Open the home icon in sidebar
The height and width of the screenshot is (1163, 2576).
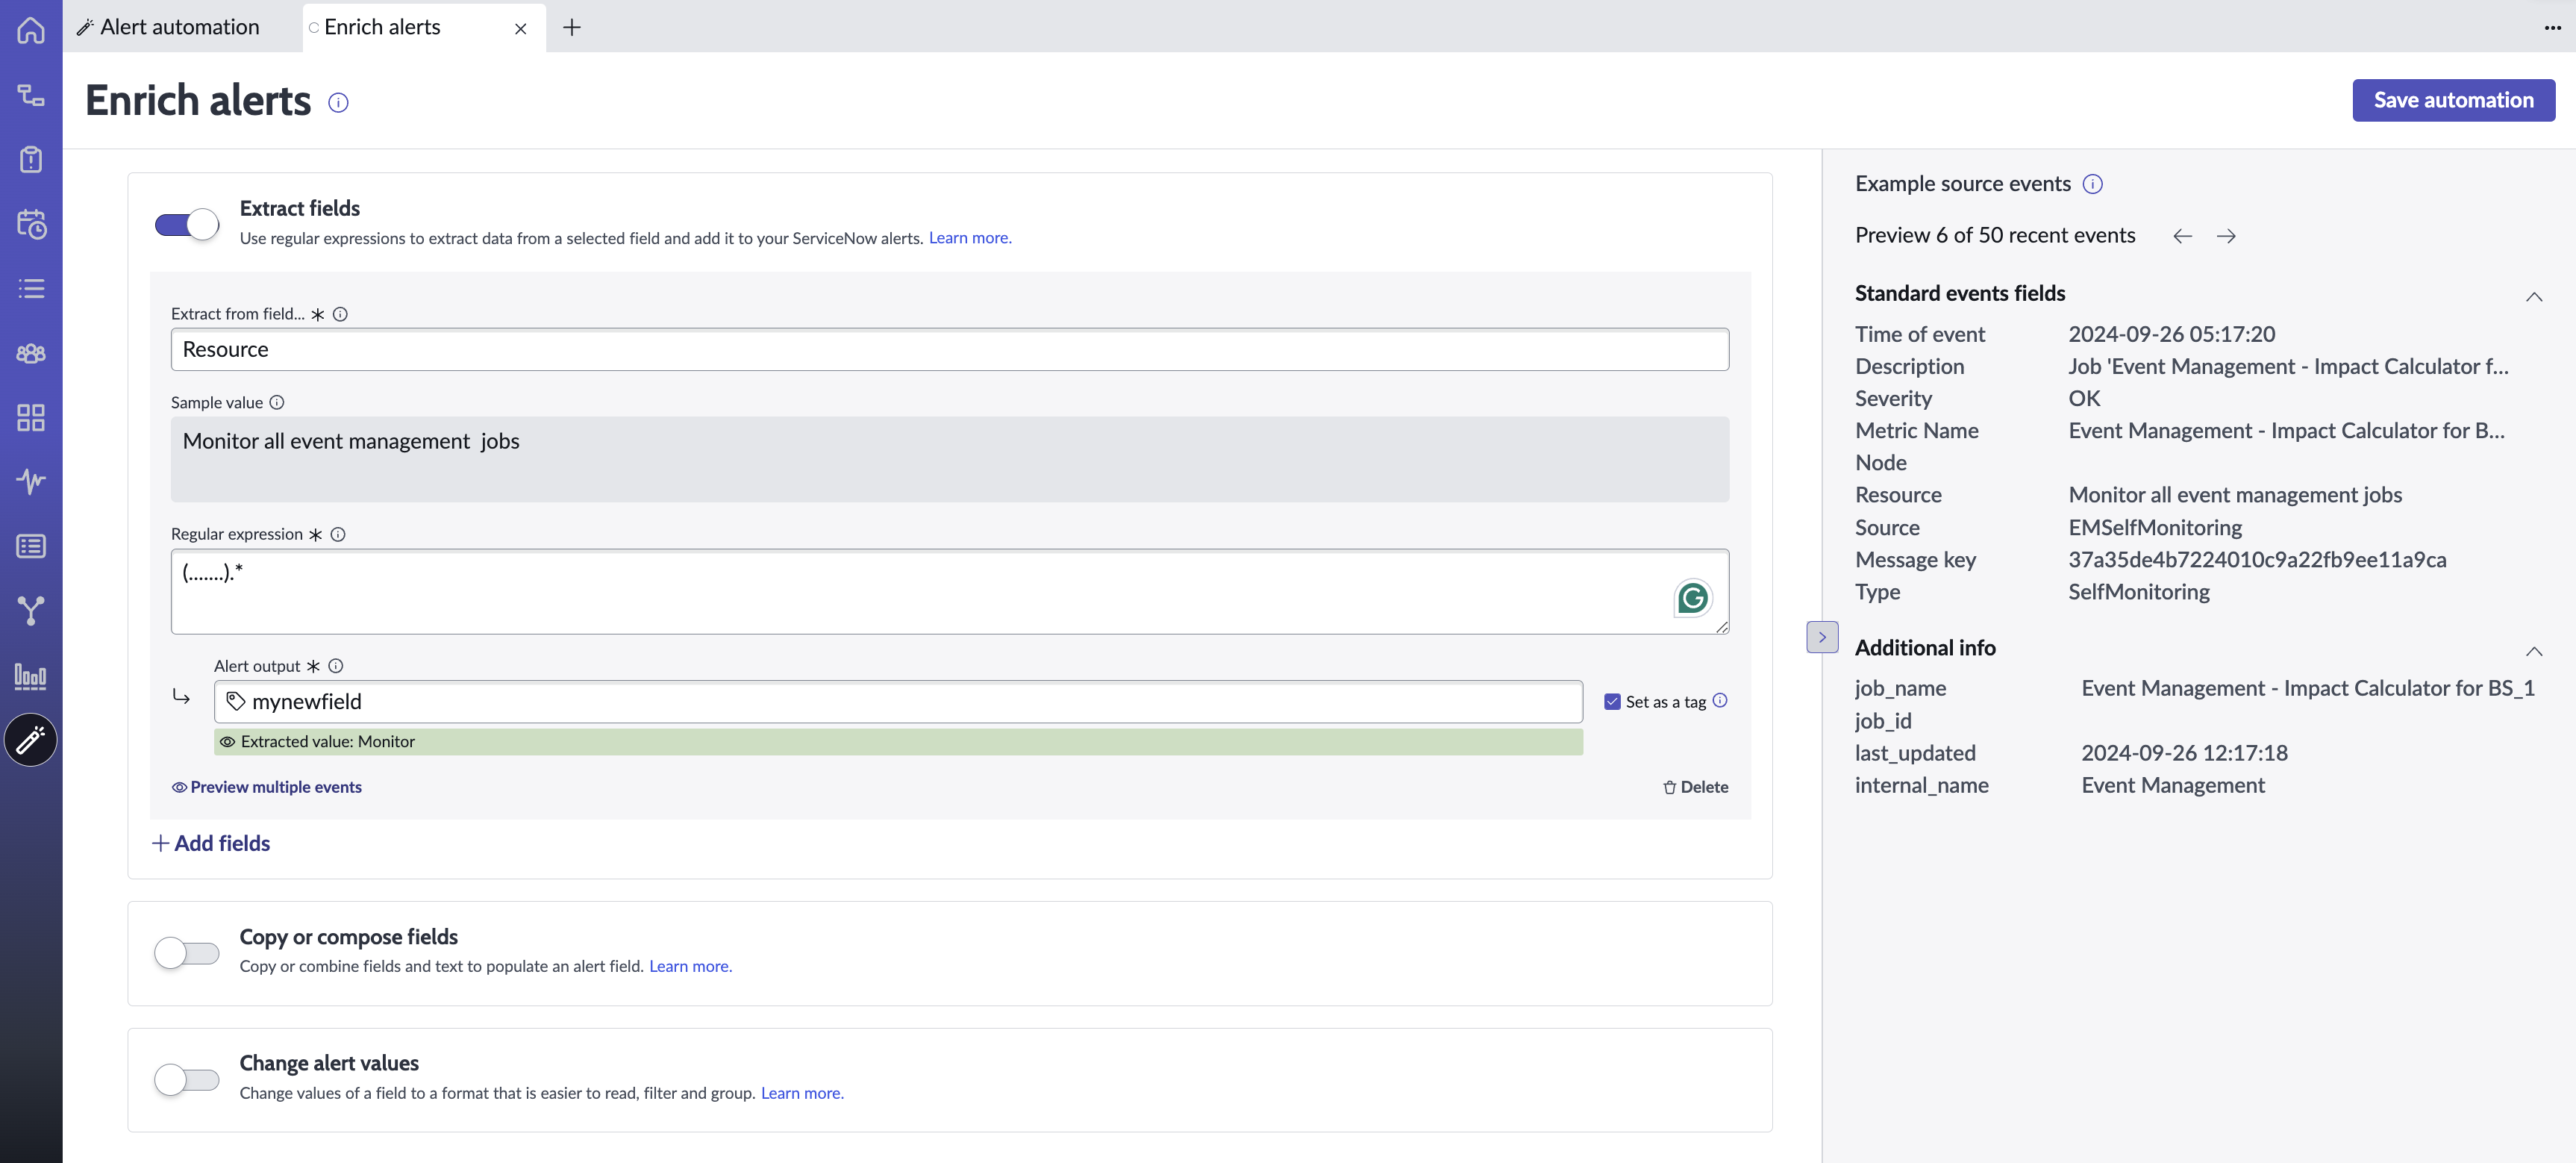31,29
